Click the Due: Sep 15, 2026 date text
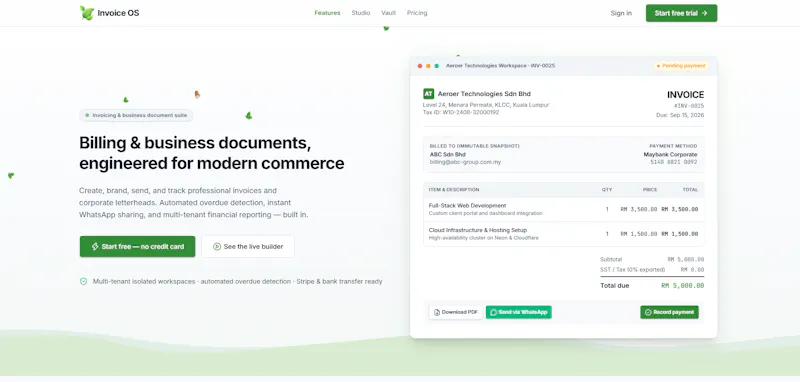 point(680,115)
